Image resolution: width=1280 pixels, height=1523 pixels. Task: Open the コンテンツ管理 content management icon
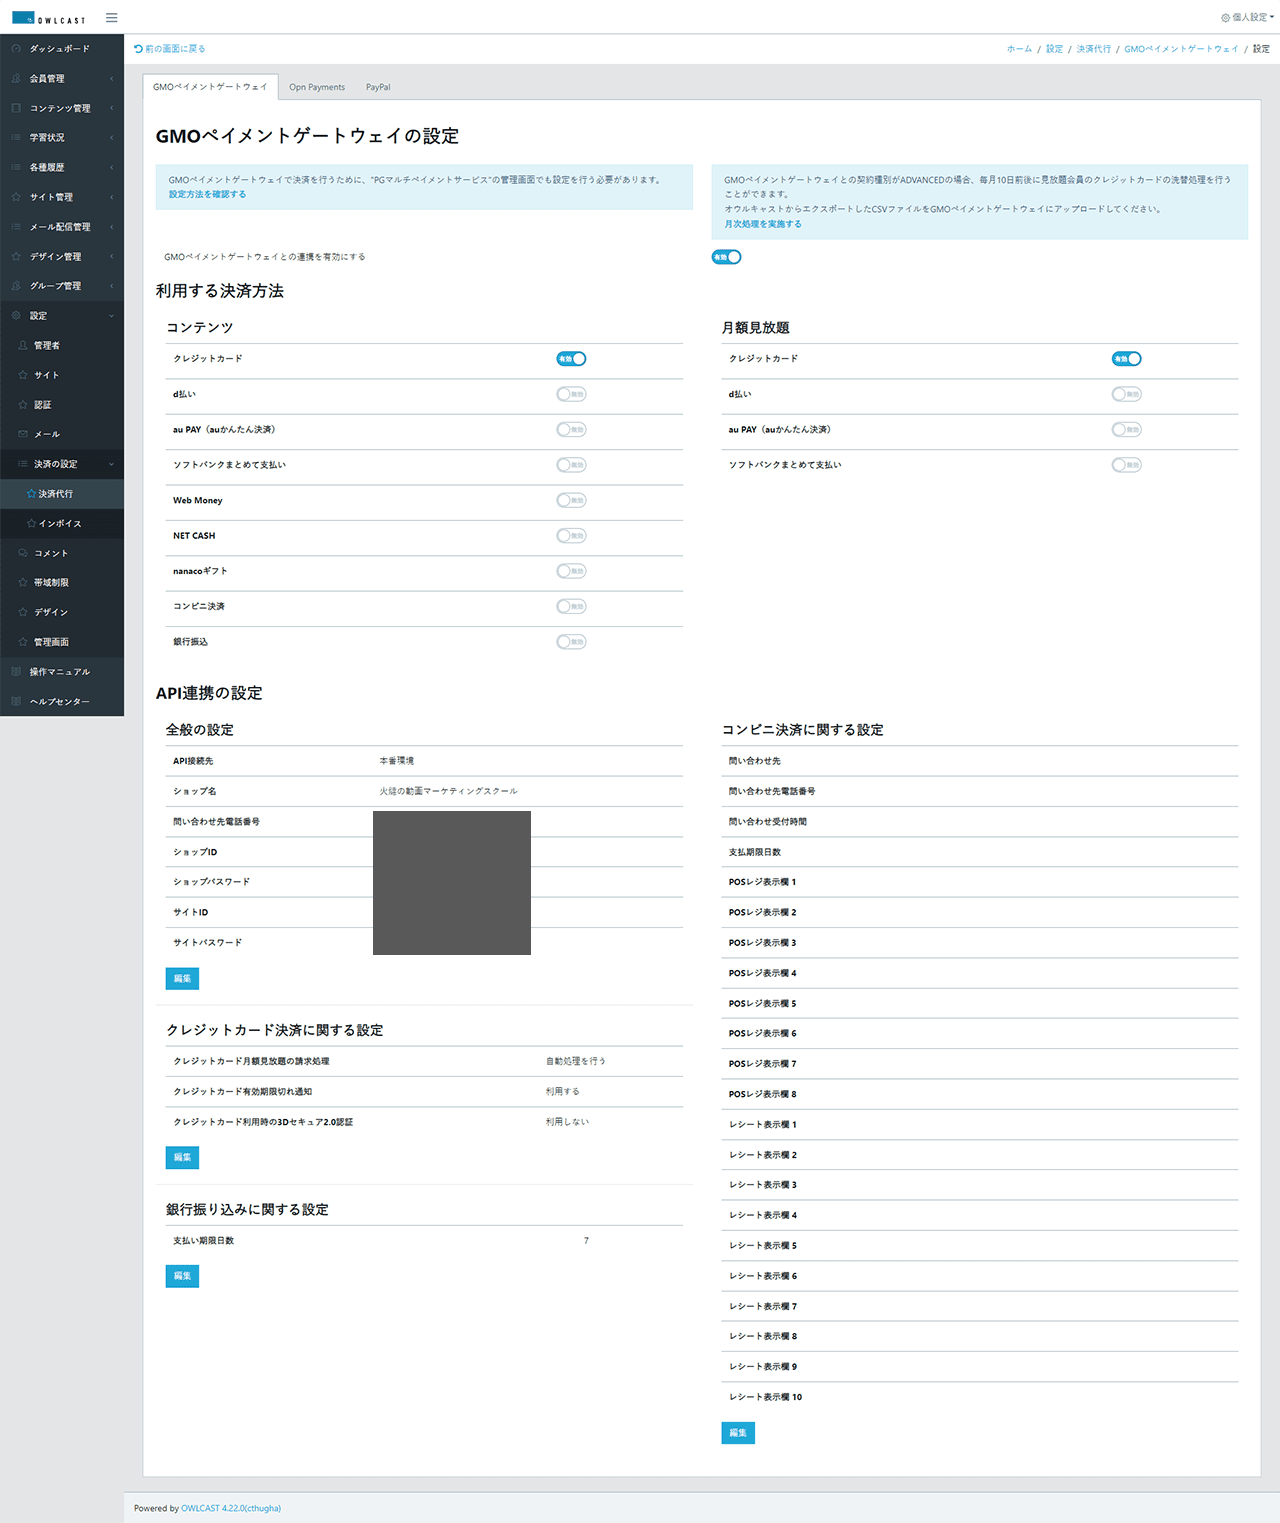point(14,108)
